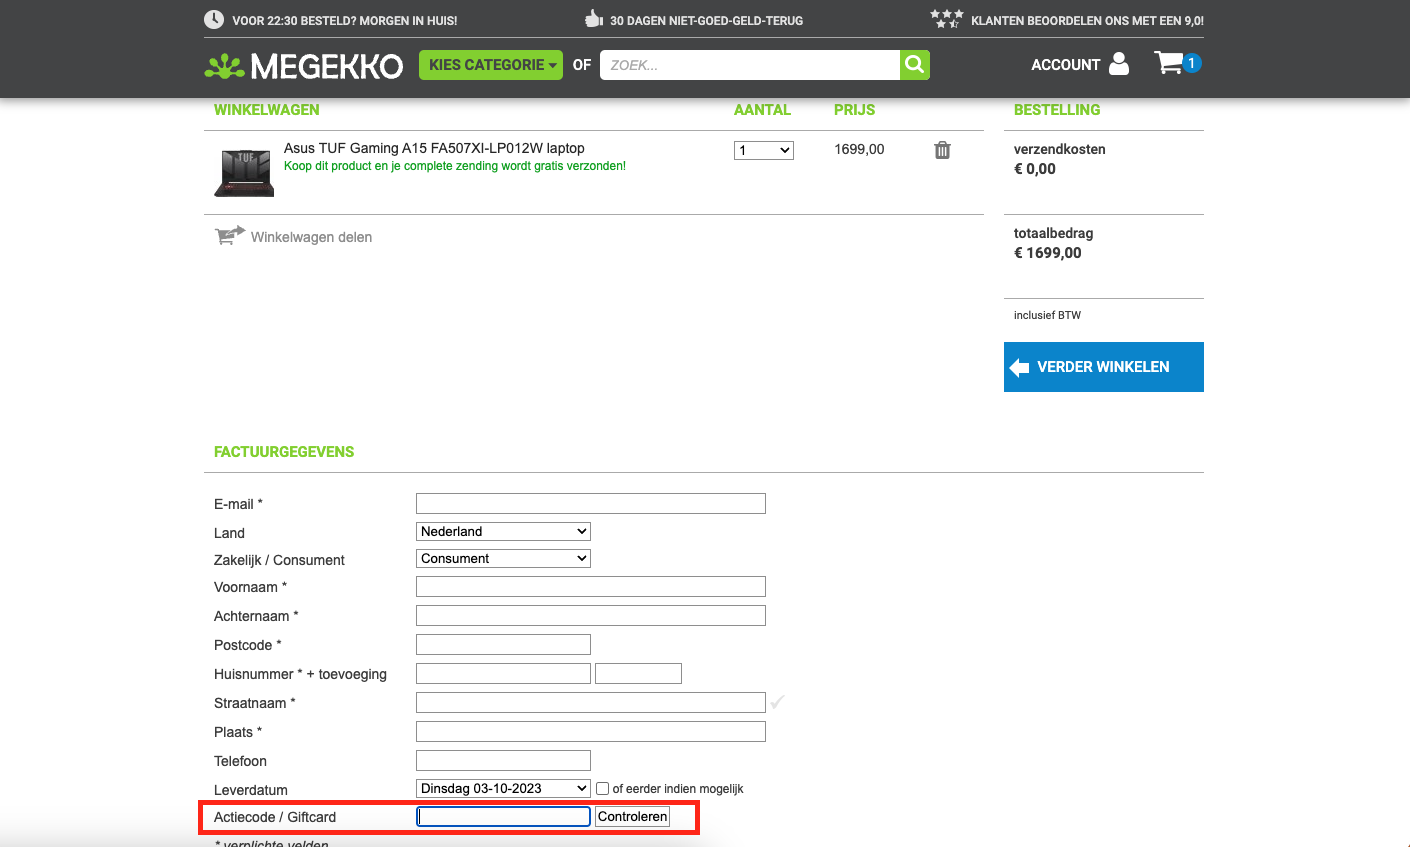Click the inclusief BTW note

pos(1047,315)
